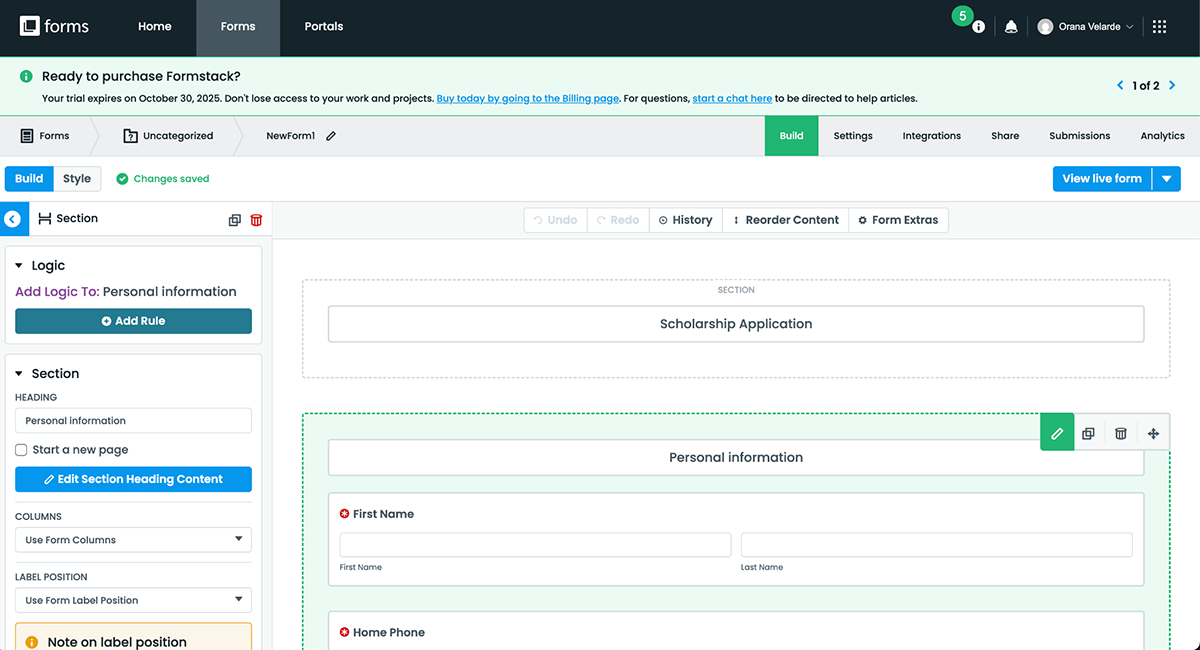Click the move handle icon on section
The image size is (1200, 650).
pyautogui.click(x=1153, y=433)
